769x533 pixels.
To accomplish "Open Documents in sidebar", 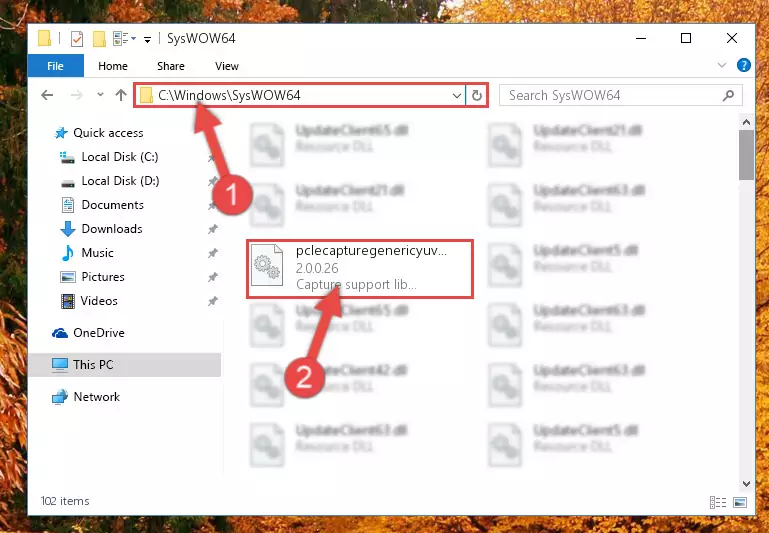I will point(112,205).
